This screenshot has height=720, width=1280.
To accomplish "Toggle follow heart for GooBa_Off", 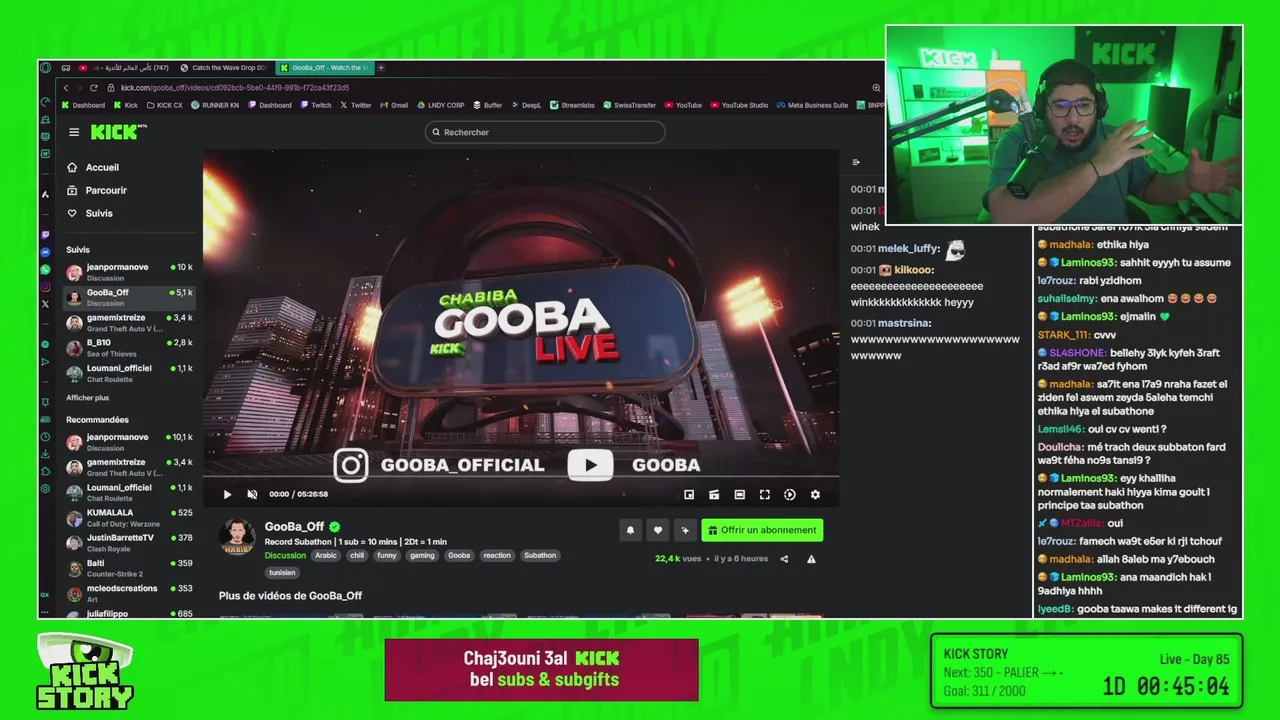I will [657, 530].
